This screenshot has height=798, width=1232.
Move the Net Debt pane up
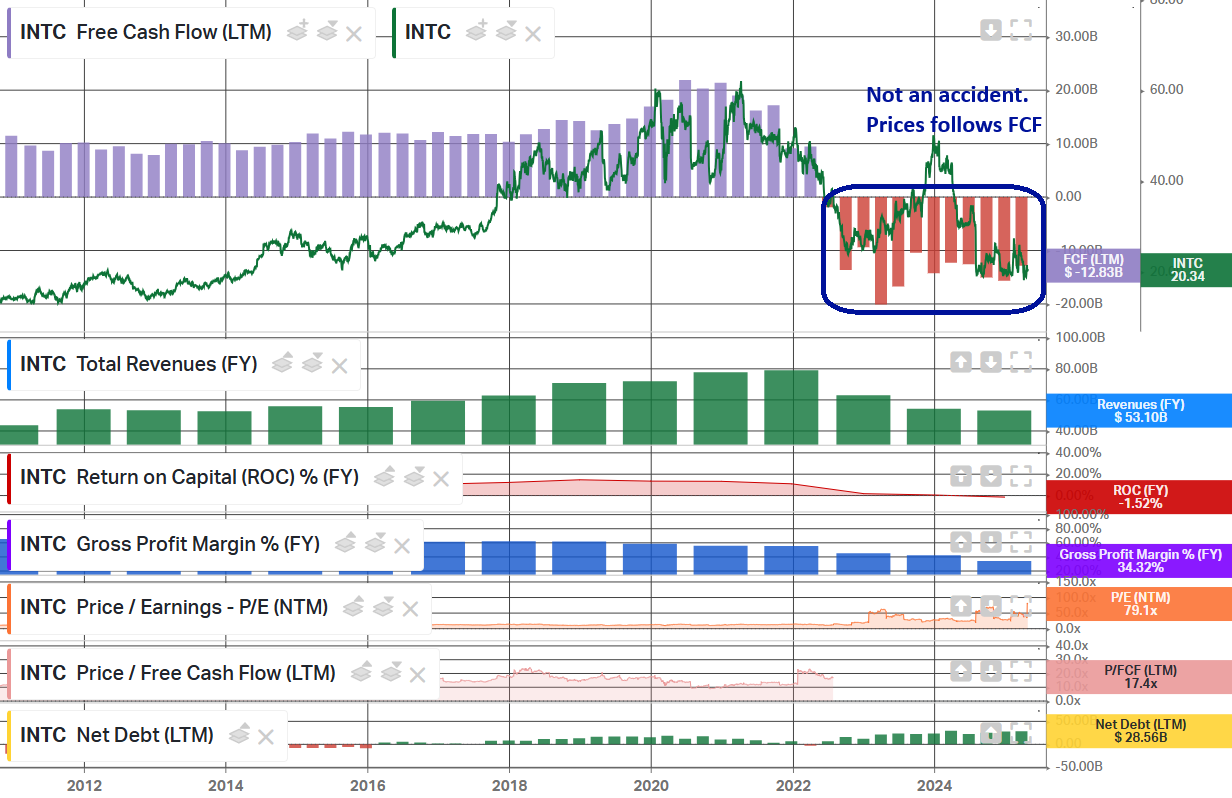point(990,734)
